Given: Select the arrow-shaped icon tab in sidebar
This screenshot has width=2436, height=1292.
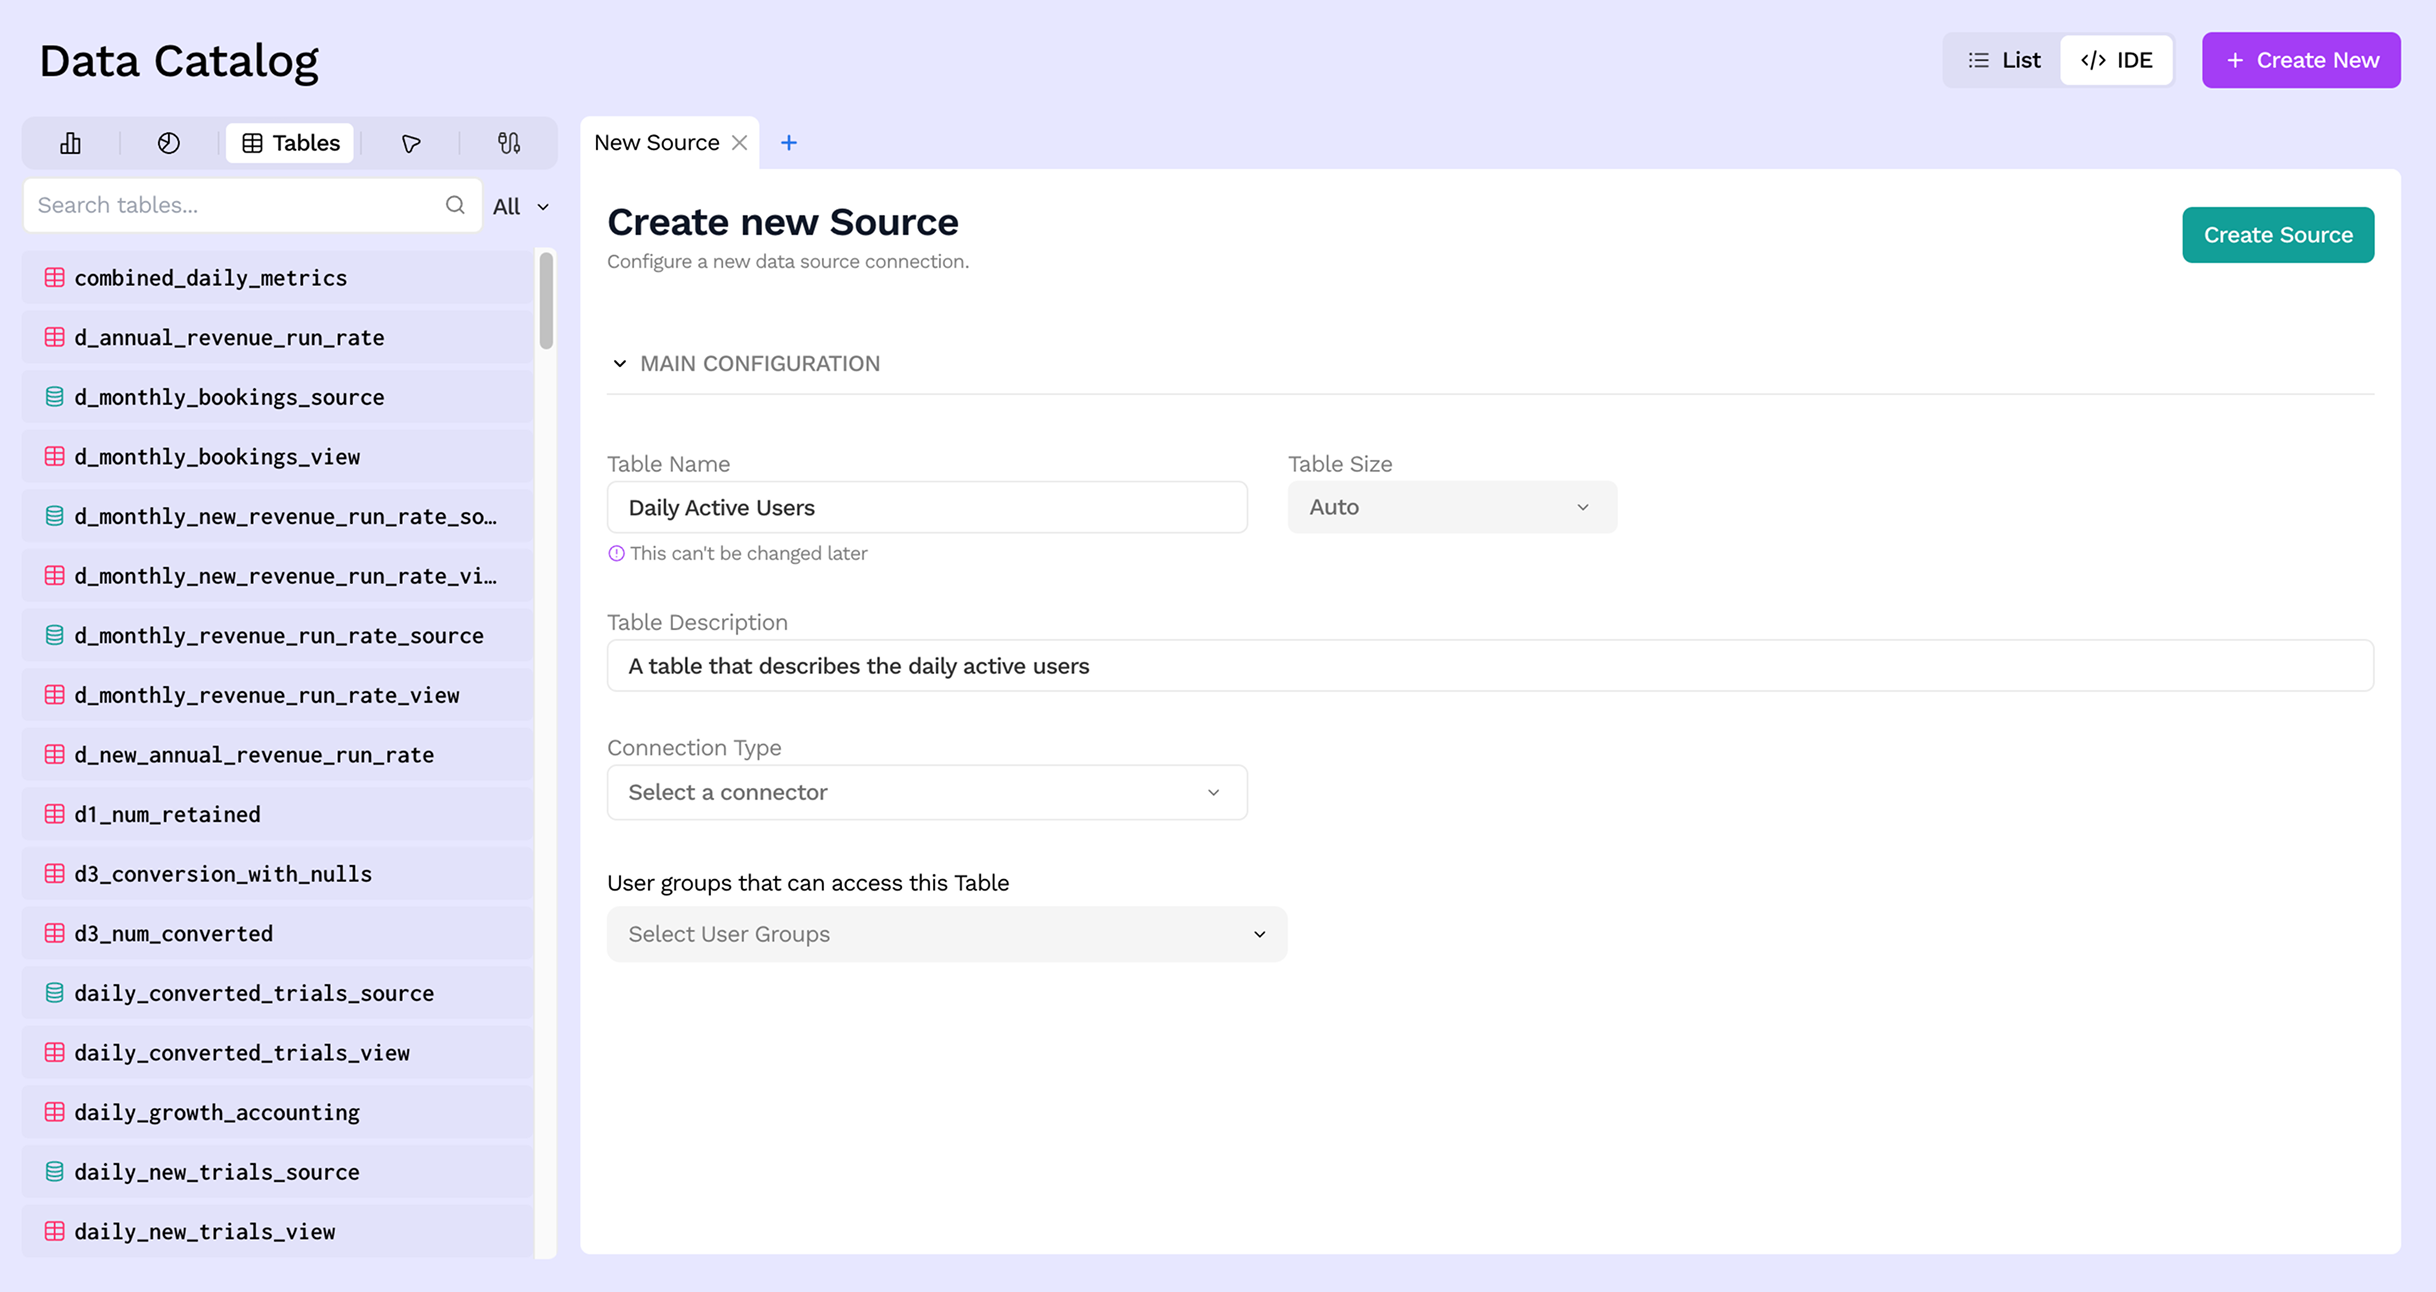Looking at the screenshot, I should click(410, 143).
